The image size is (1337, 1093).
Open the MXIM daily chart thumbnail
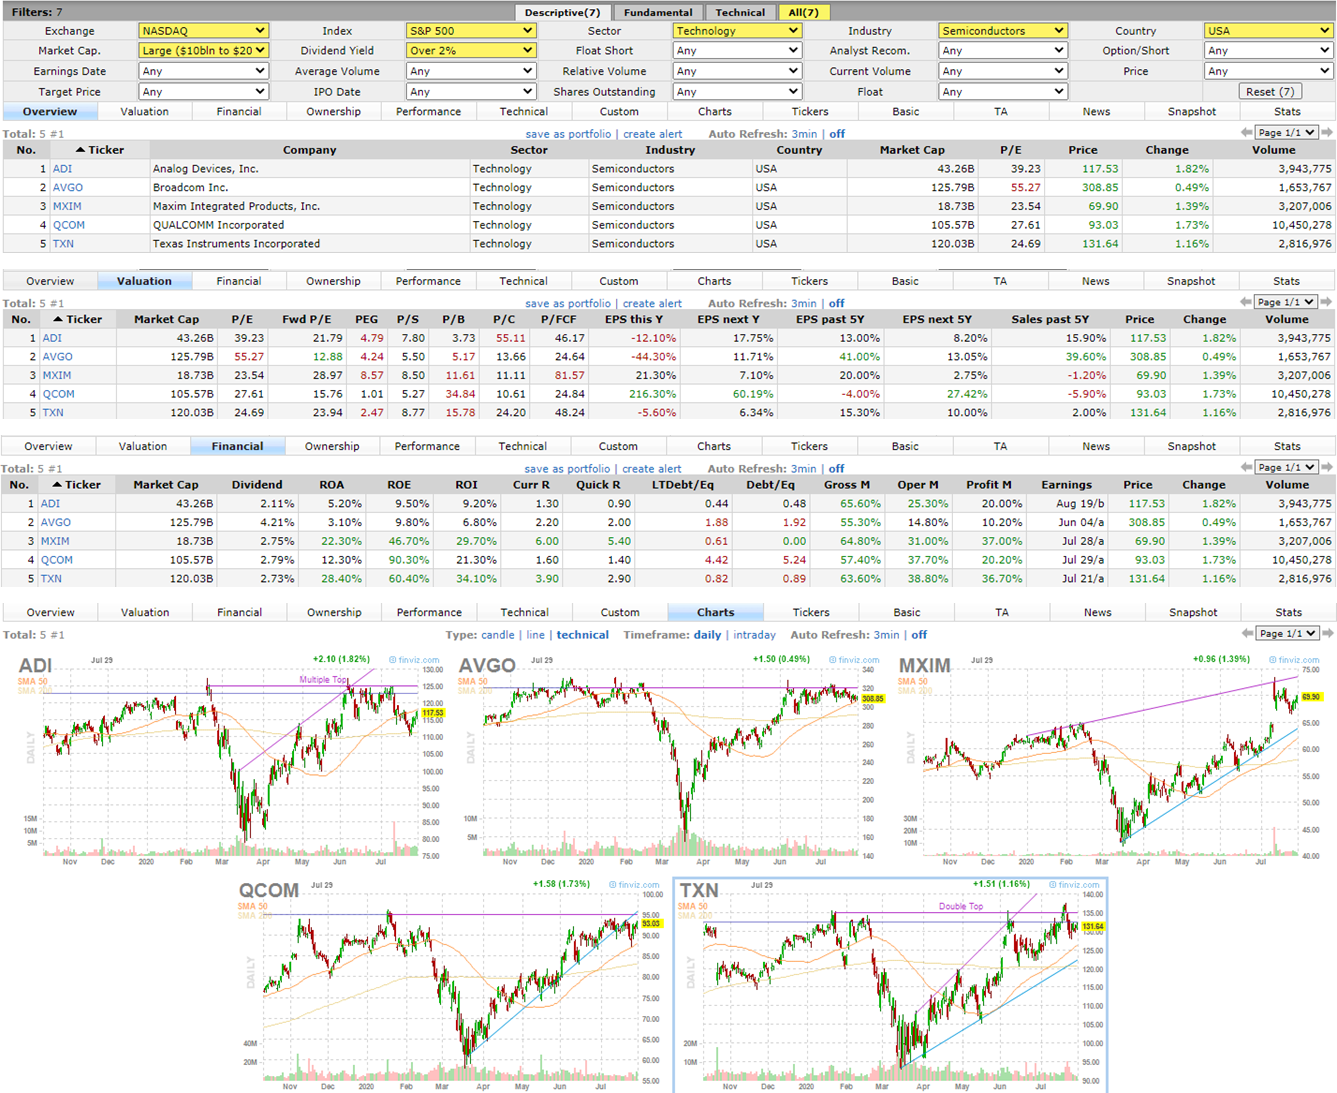pyautogui.click(x=1111, y=761)
